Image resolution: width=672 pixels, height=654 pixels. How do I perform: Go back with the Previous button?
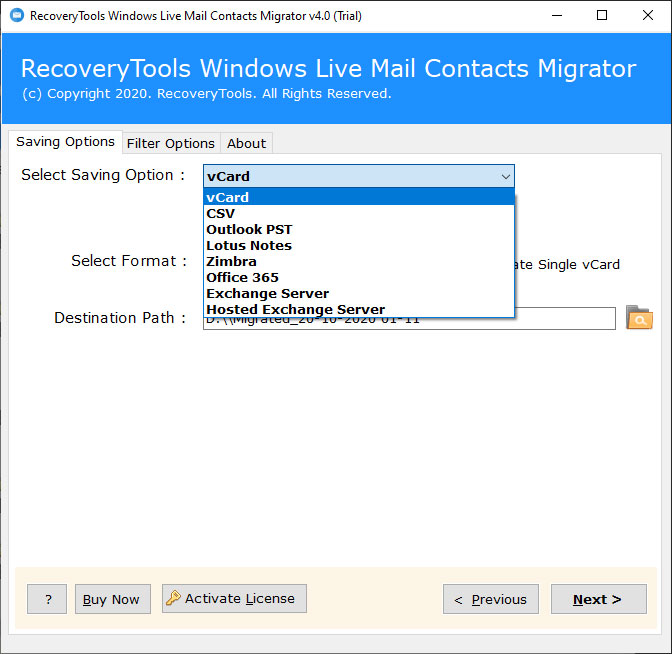tap(491, 599)
